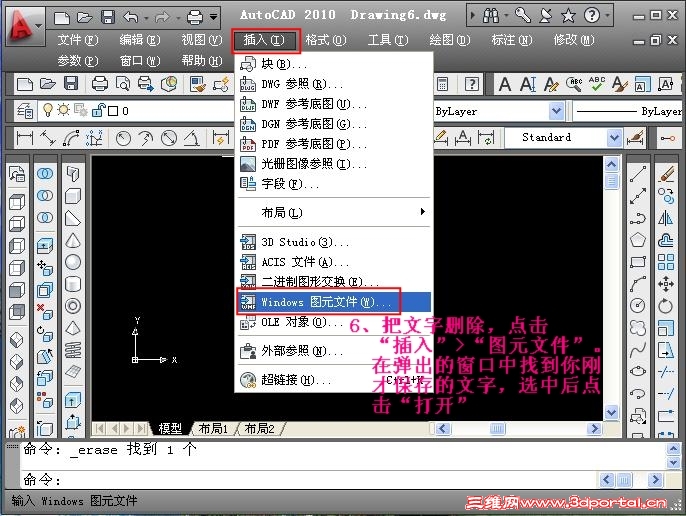Viewport: 686px width, 516px height.
Task: Toggle the layer lock padlock icon
Action: click(99, 110)
